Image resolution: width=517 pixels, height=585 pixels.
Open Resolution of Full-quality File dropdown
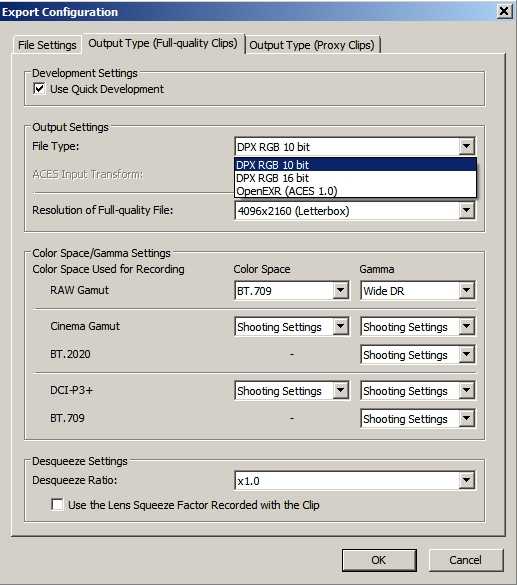click(x=355, y=211)
